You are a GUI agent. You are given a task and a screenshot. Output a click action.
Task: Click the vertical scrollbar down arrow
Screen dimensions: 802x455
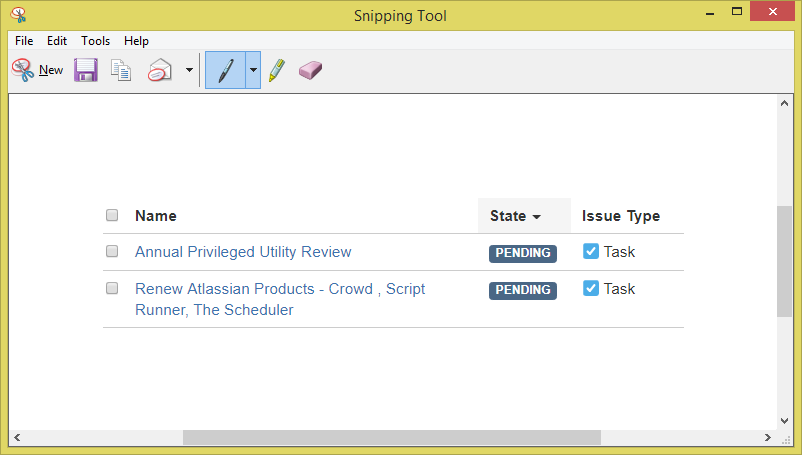click(x=785, y=421)
